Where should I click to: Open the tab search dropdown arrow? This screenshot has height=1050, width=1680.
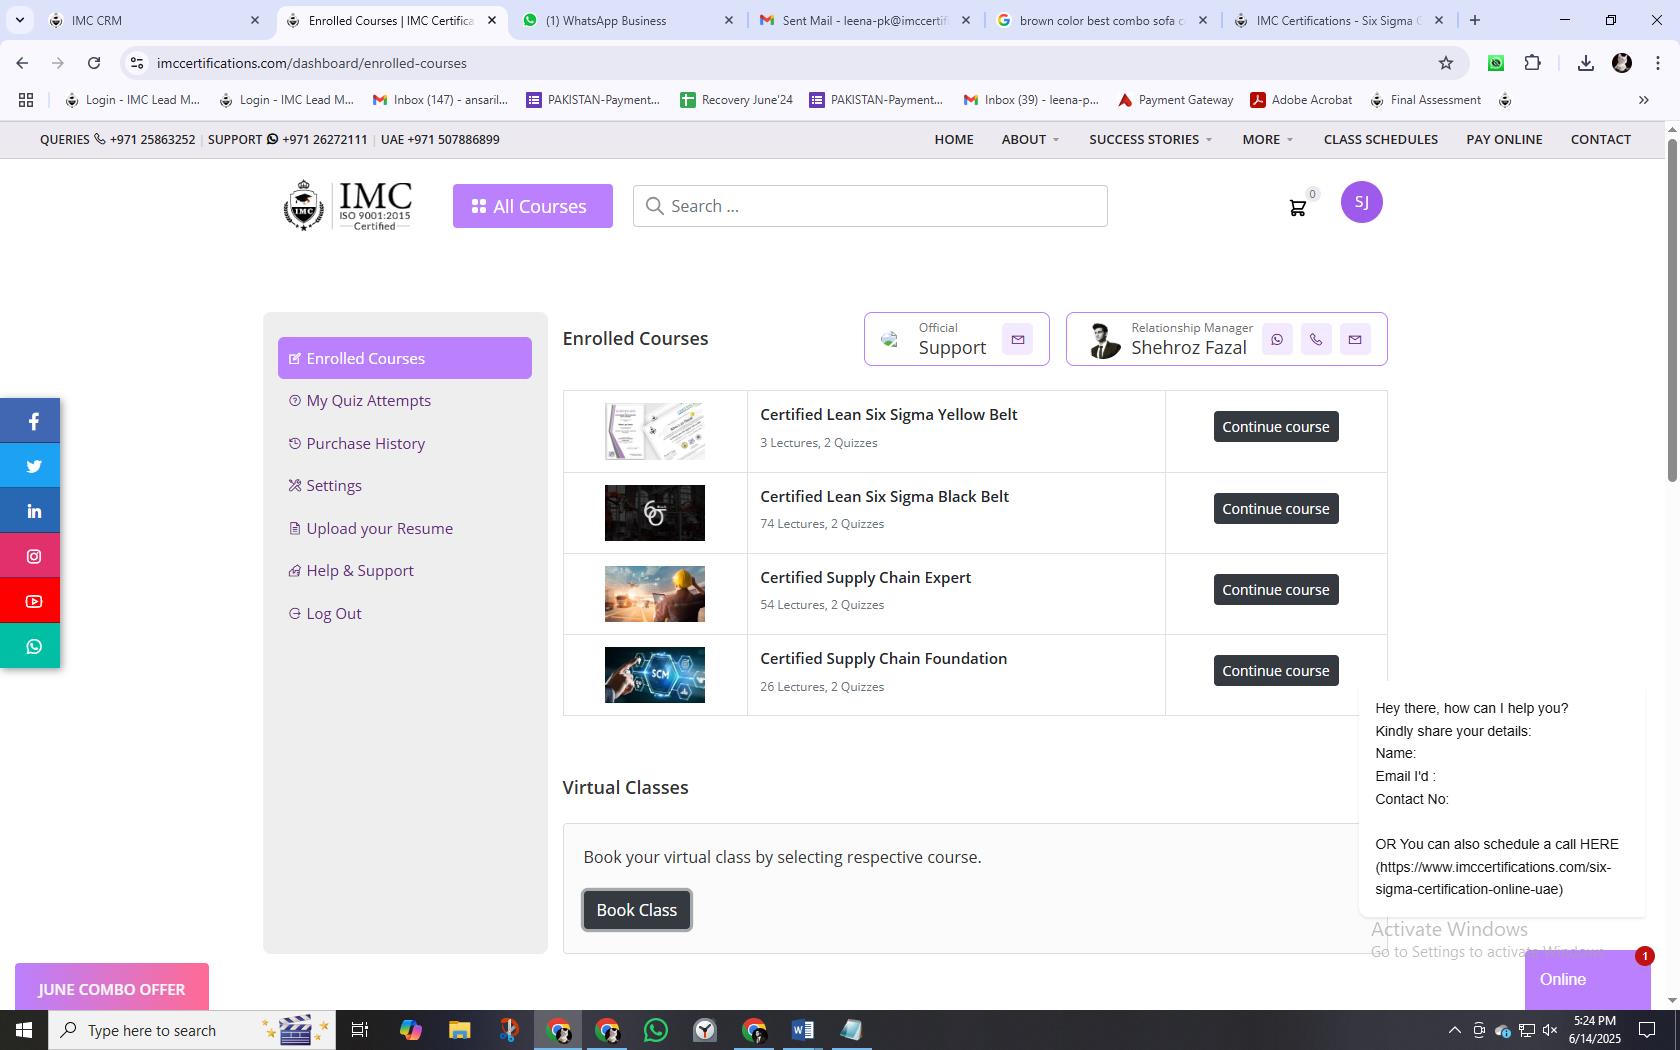[x=20, y=20]
